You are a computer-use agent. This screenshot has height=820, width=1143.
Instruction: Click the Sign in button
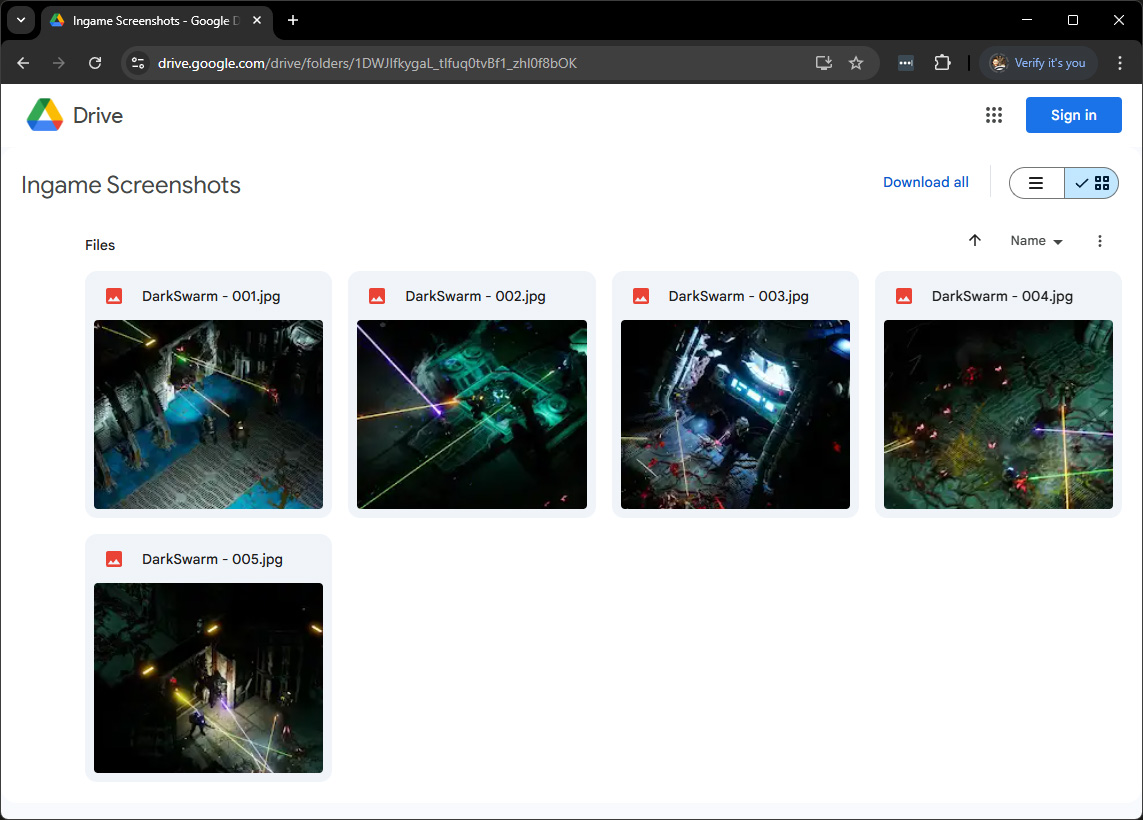tap(1073, 115)
